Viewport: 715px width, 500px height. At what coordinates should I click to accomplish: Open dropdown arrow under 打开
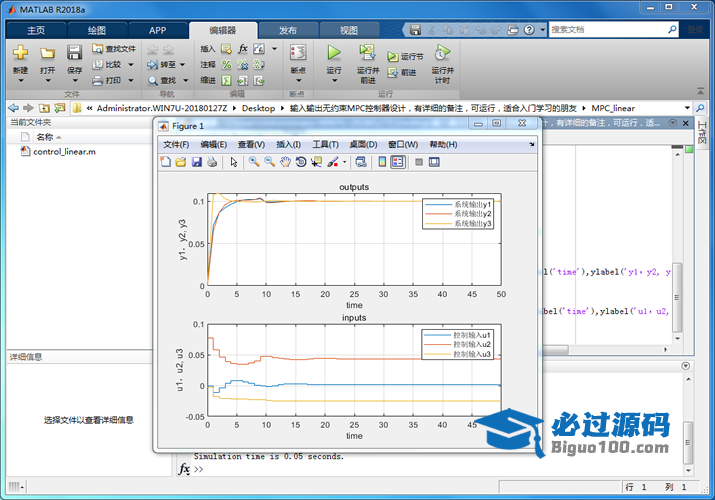47,81
